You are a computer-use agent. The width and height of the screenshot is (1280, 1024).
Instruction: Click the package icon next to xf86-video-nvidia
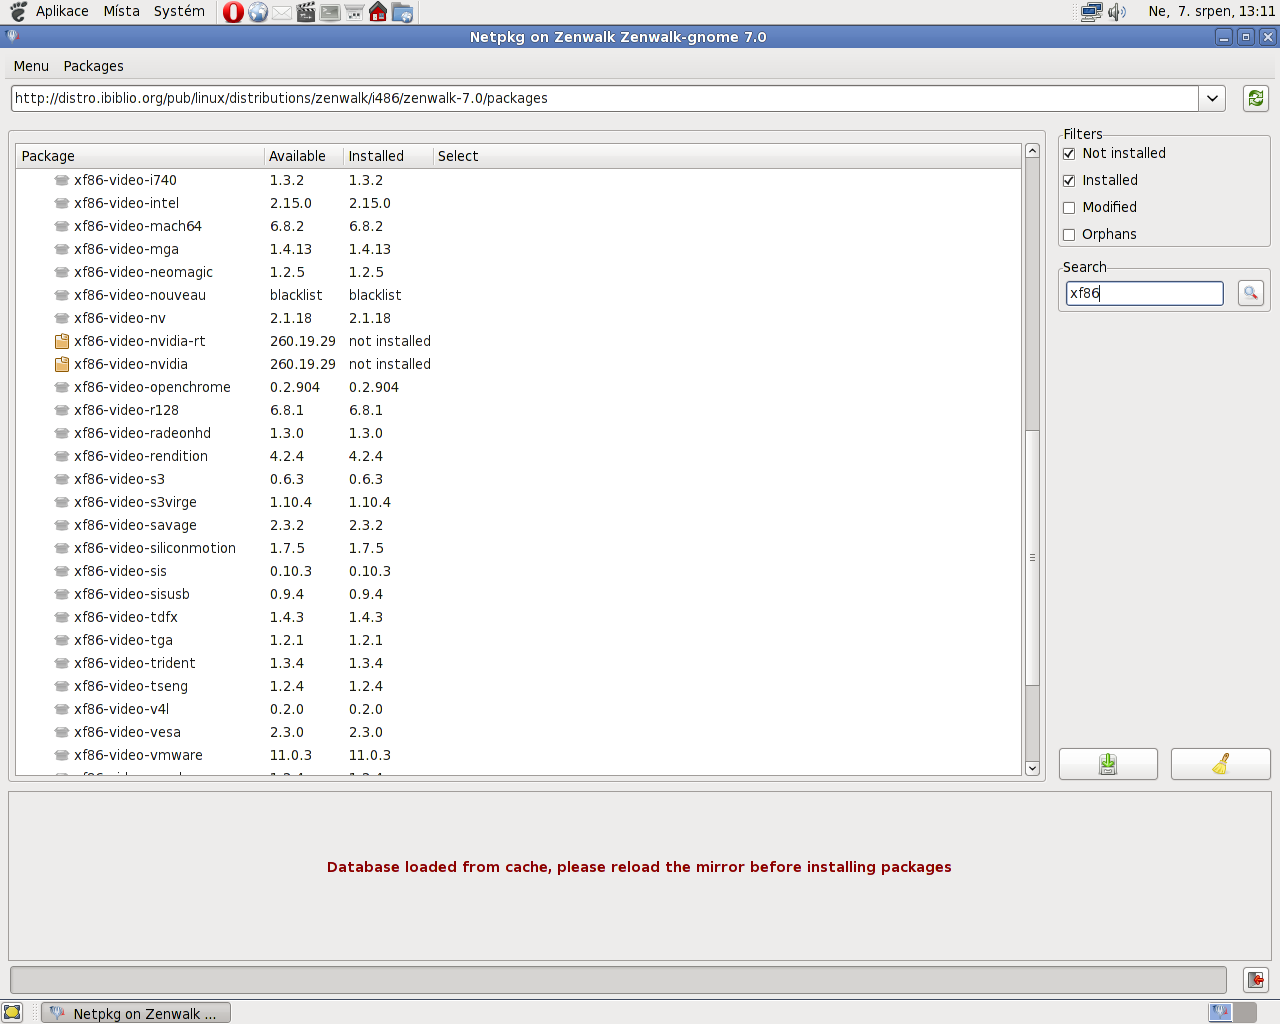point(62,364)
